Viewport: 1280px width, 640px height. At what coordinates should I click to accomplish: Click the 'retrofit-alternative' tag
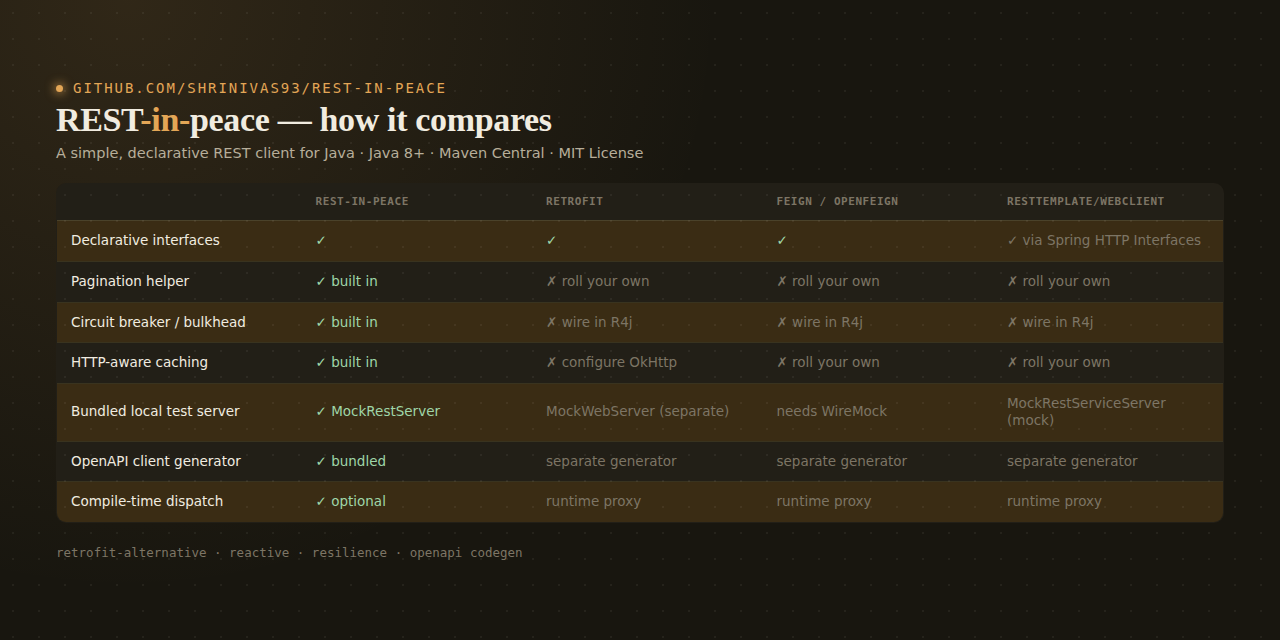click(x=131, y=553)
